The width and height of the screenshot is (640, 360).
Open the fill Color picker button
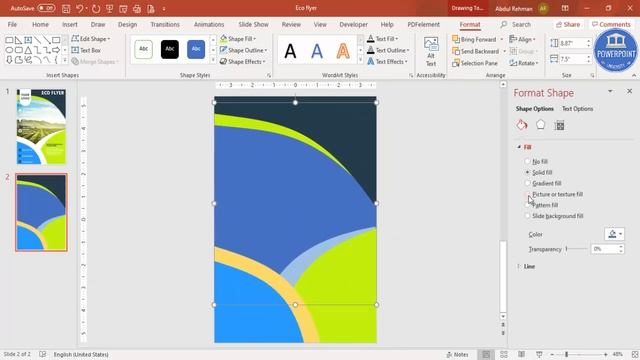coord(614,234)
